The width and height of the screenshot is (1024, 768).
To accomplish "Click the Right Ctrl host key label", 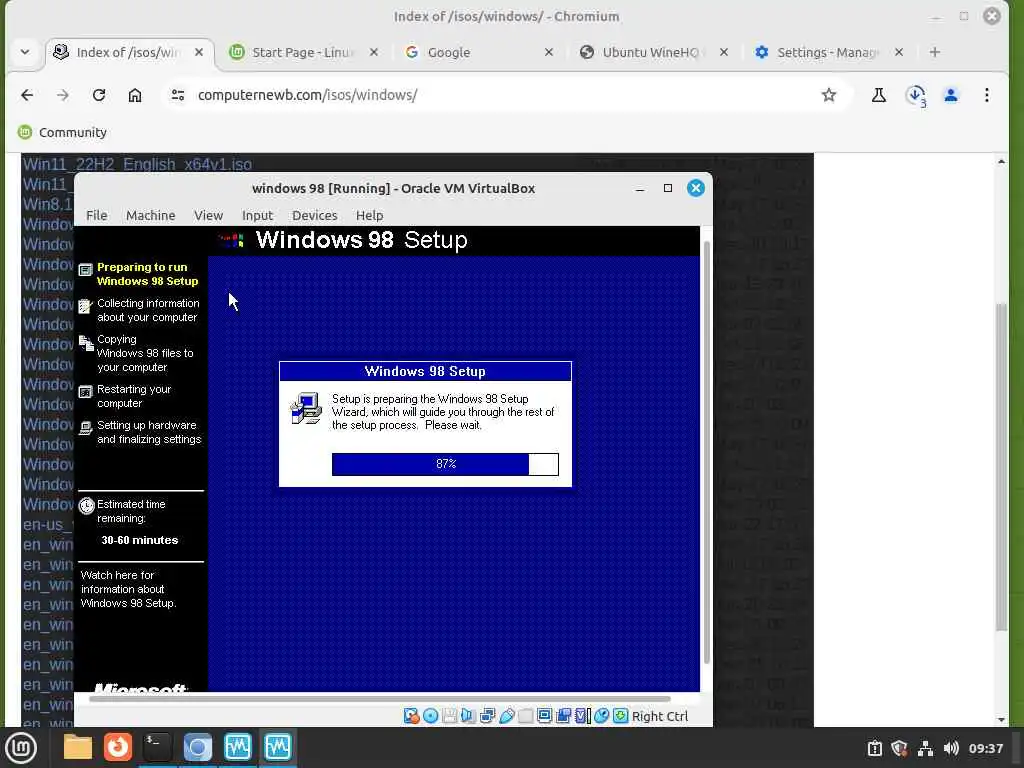I will [x=660, y=716].
